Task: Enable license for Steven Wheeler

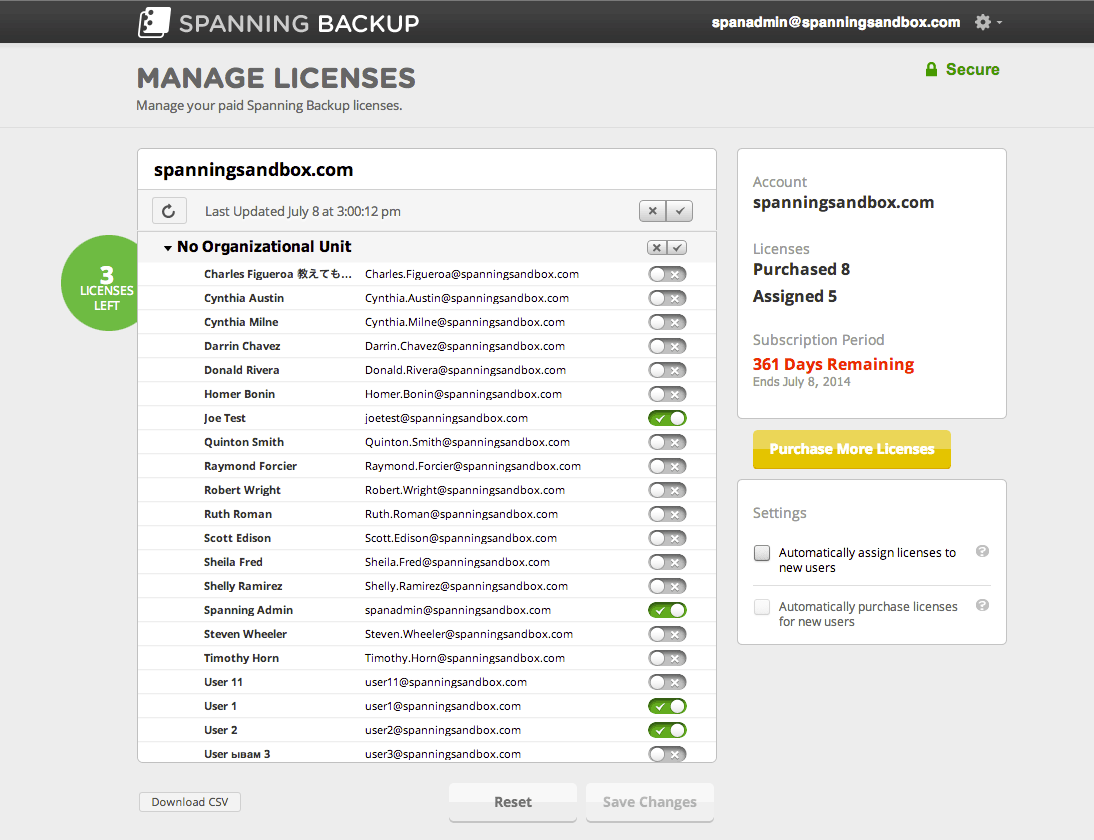Action: tap(667, 634)
